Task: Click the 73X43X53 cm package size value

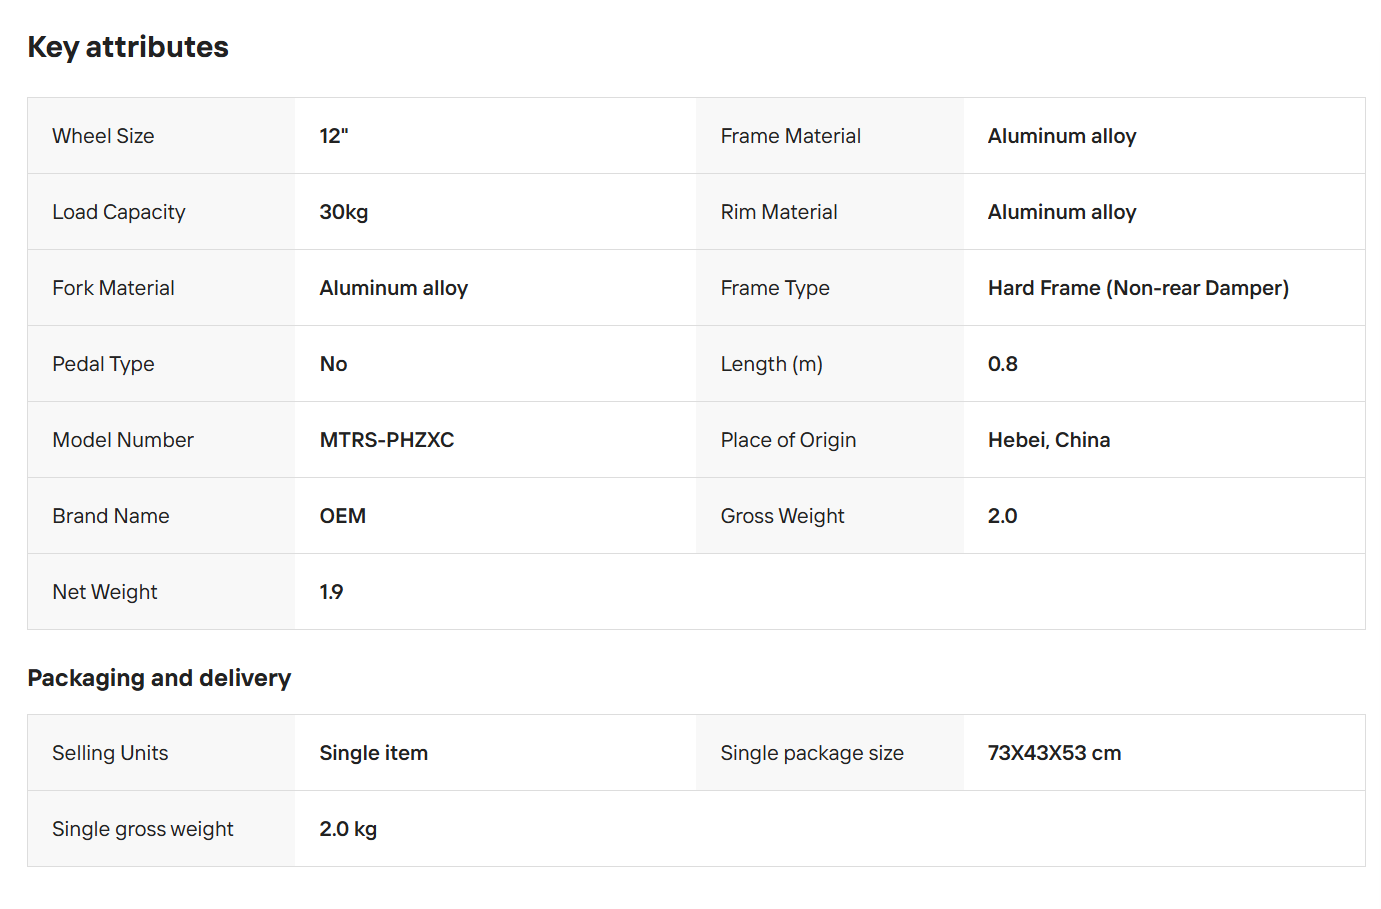Action: 1054,753
